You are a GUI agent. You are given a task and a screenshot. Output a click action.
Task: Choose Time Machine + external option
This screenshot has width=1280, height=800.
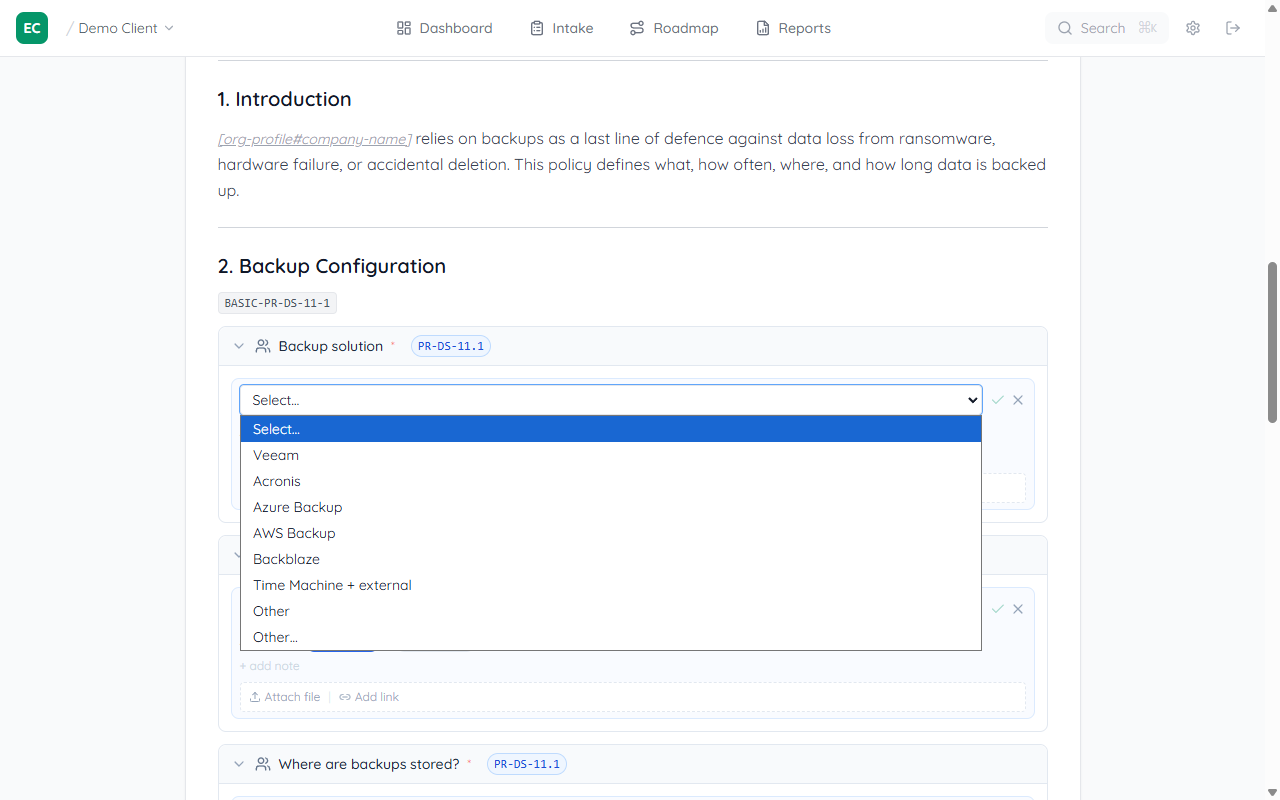click(332, 585)
